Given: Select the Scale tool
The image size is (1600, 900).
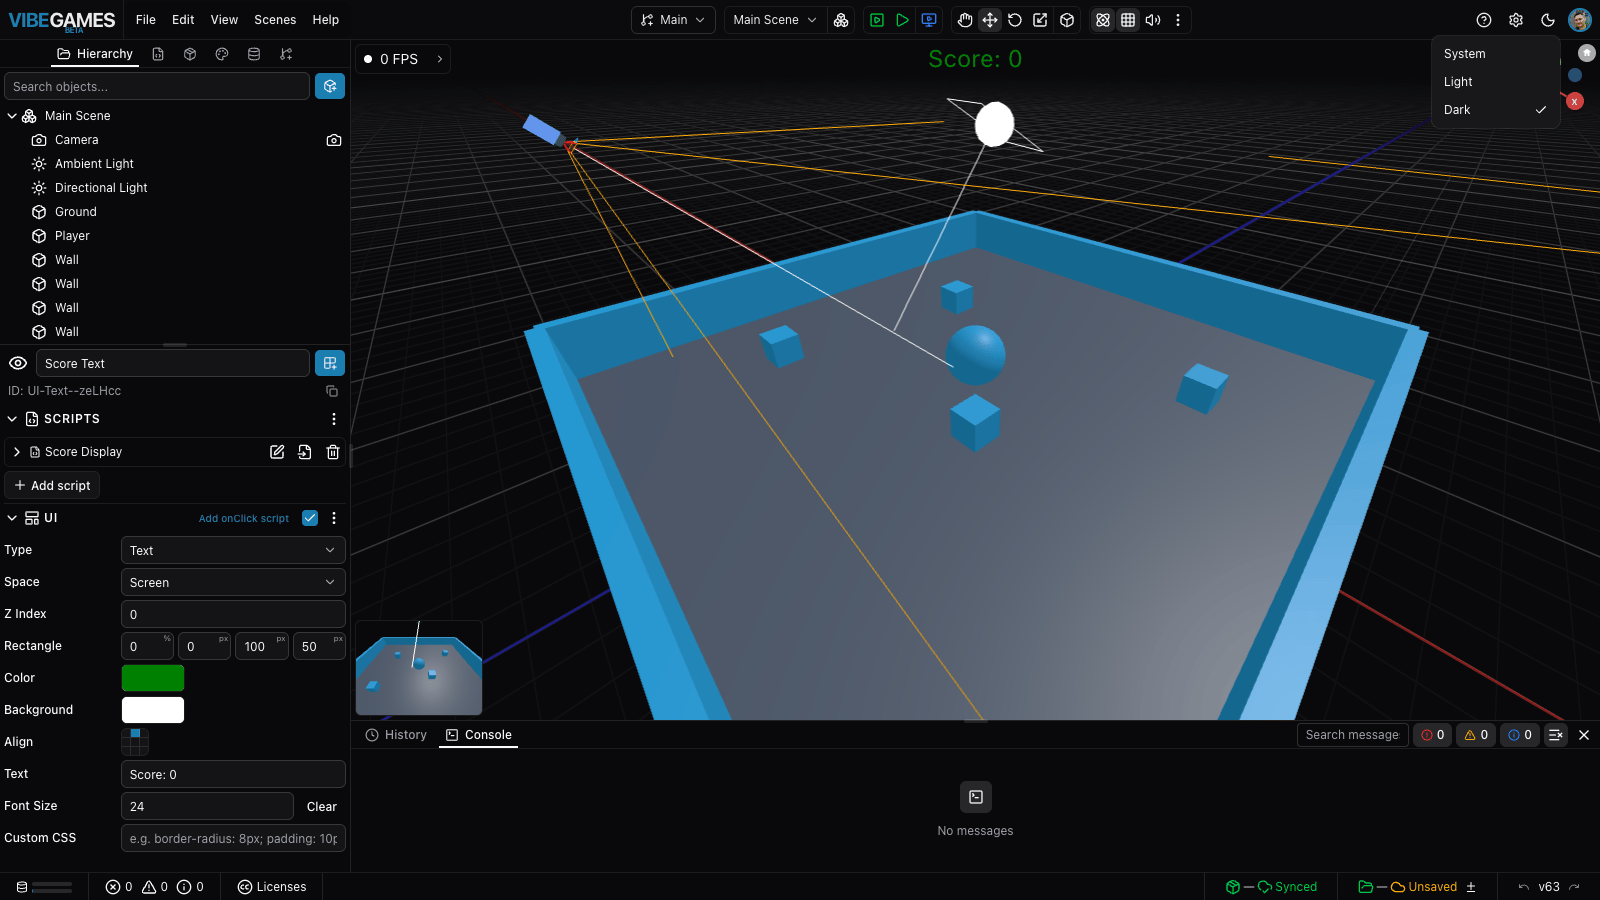Looking at the screenshot, I should point(1040,20).
